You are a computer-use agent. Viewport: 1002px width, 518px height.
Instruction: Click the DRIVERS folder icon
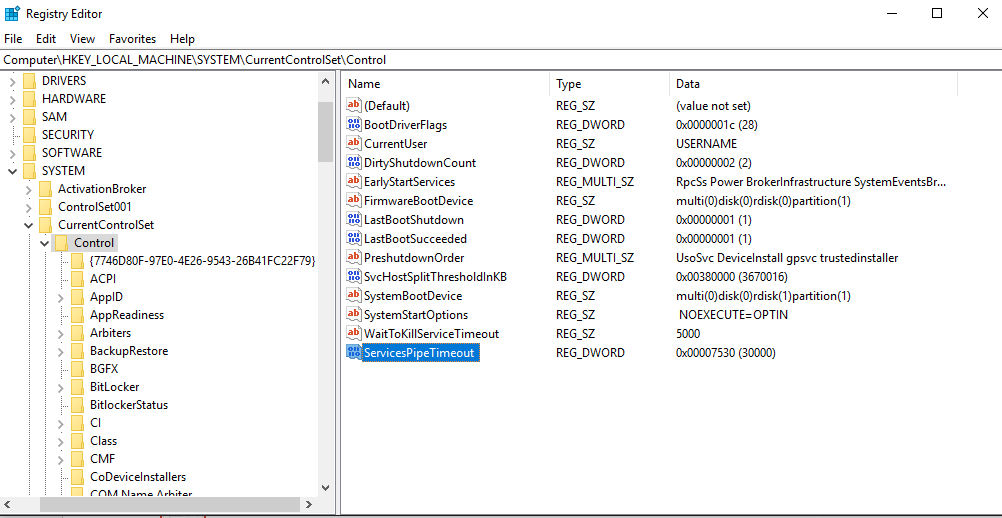29,80
